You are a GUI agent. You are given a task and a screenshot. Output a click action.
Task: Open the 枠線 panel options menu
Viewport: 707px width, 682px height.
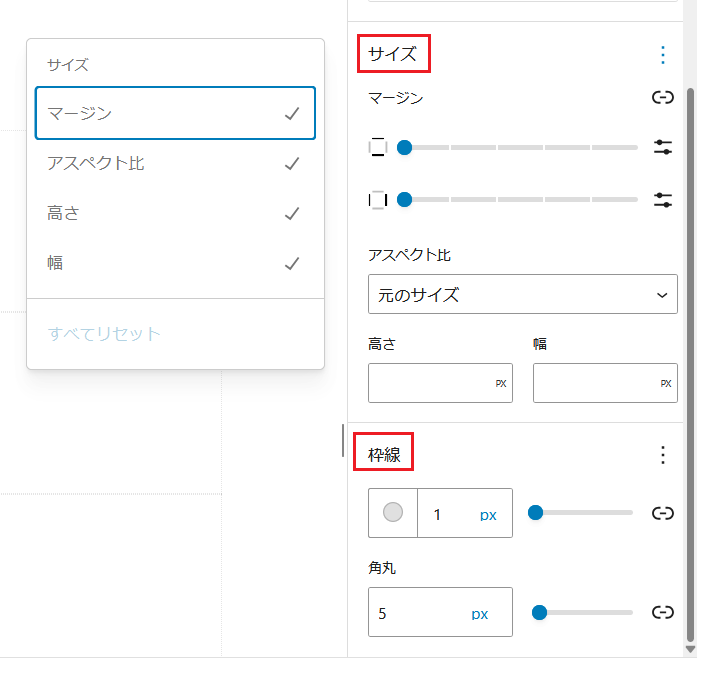pyautogui.click(x=662, y=455)
